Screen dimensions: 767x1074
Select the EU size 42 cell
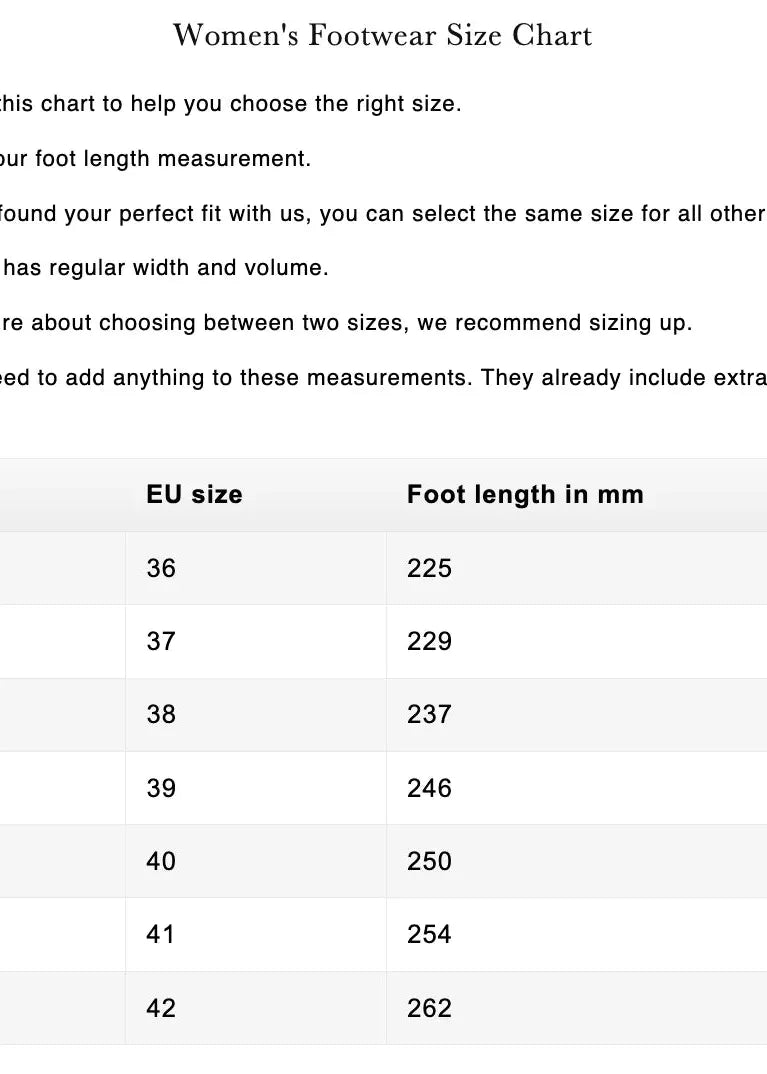pos(161,1008)
